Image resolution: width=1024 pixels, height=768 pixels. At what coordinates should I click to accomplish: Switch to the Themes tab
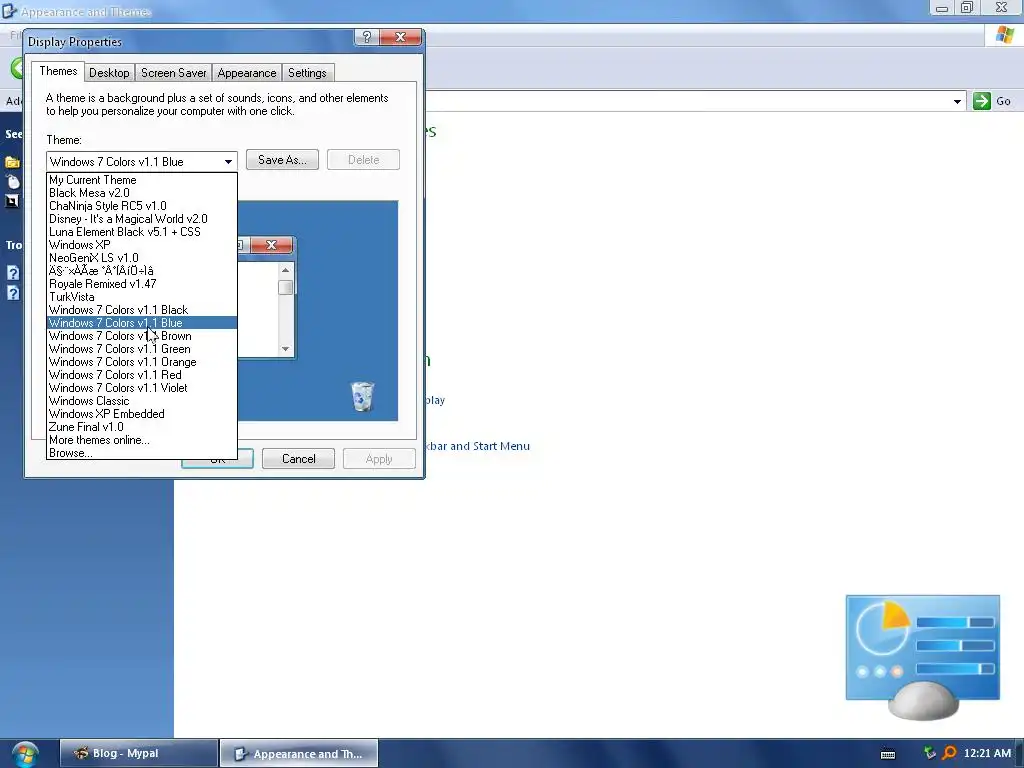58,71
